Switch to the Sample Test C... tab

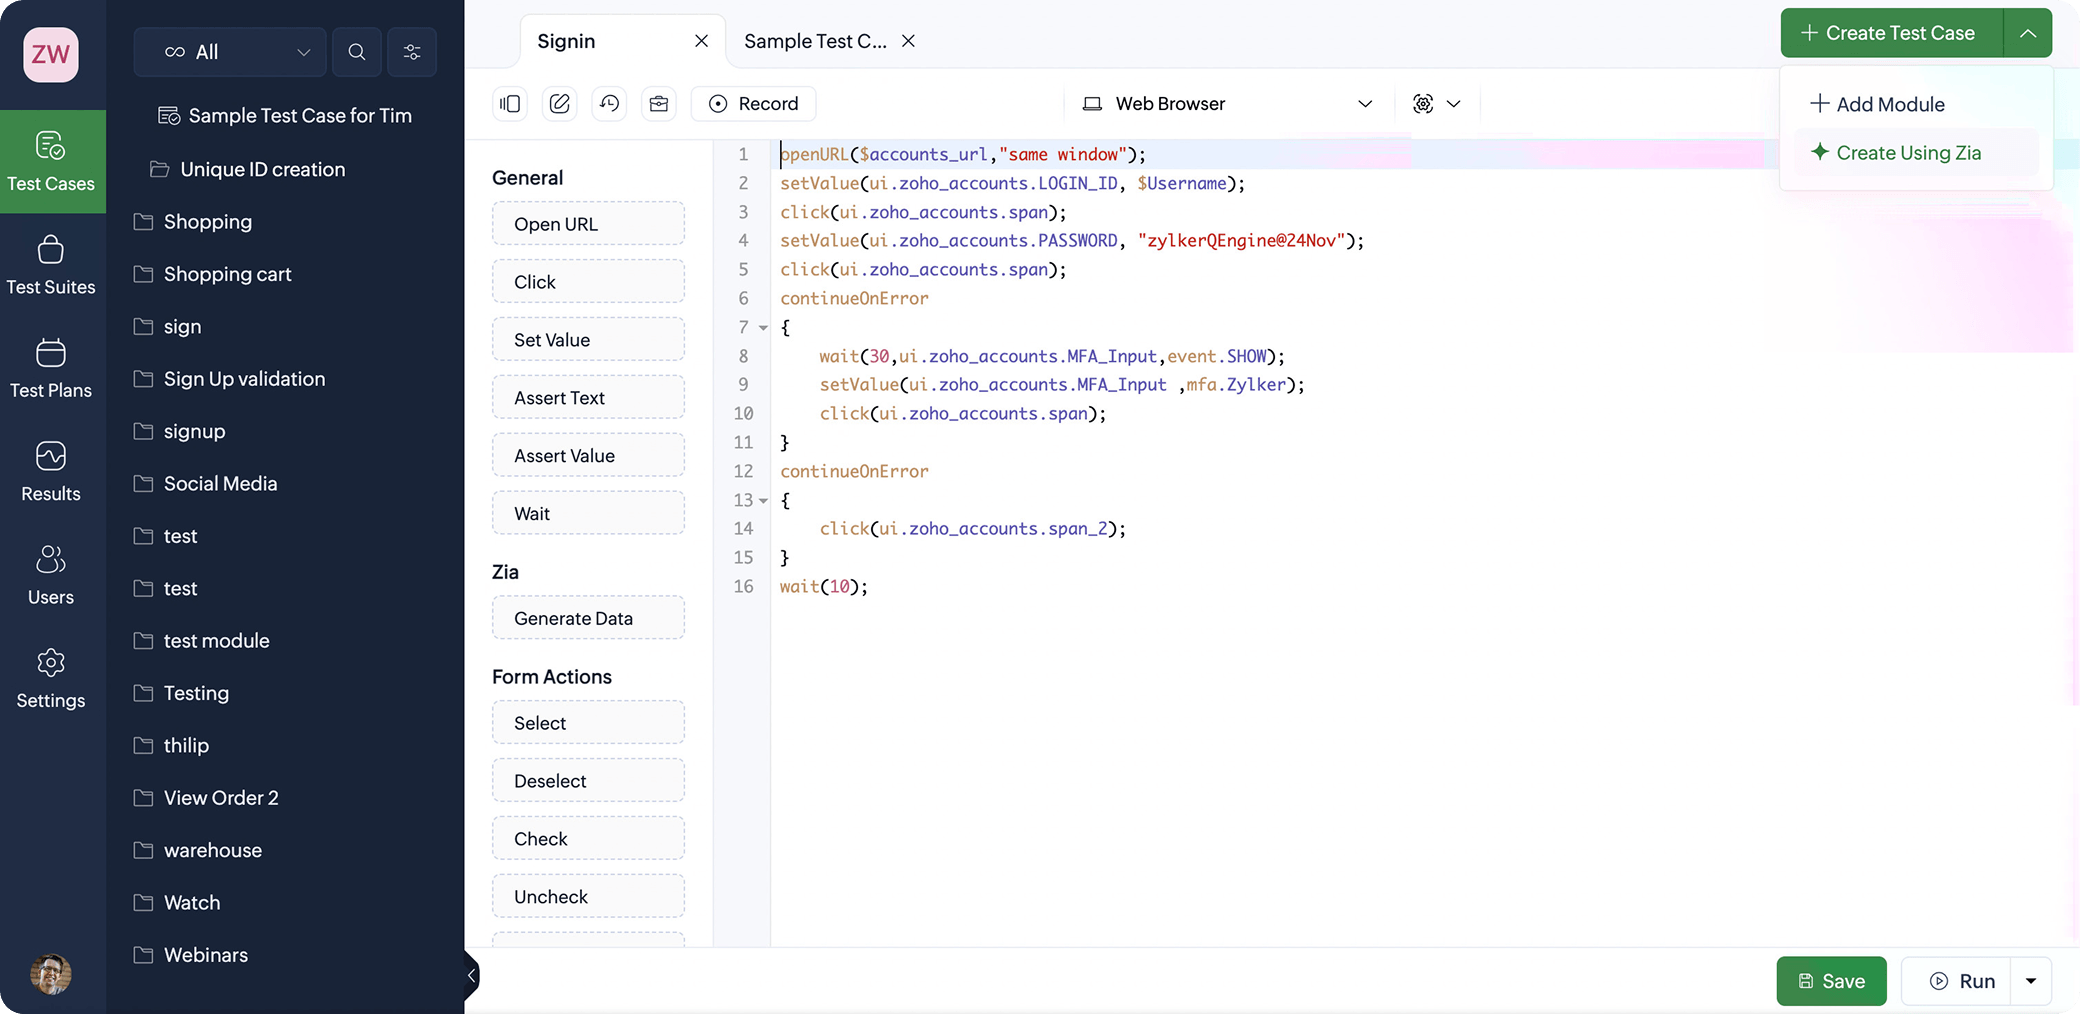coord(815,41)
